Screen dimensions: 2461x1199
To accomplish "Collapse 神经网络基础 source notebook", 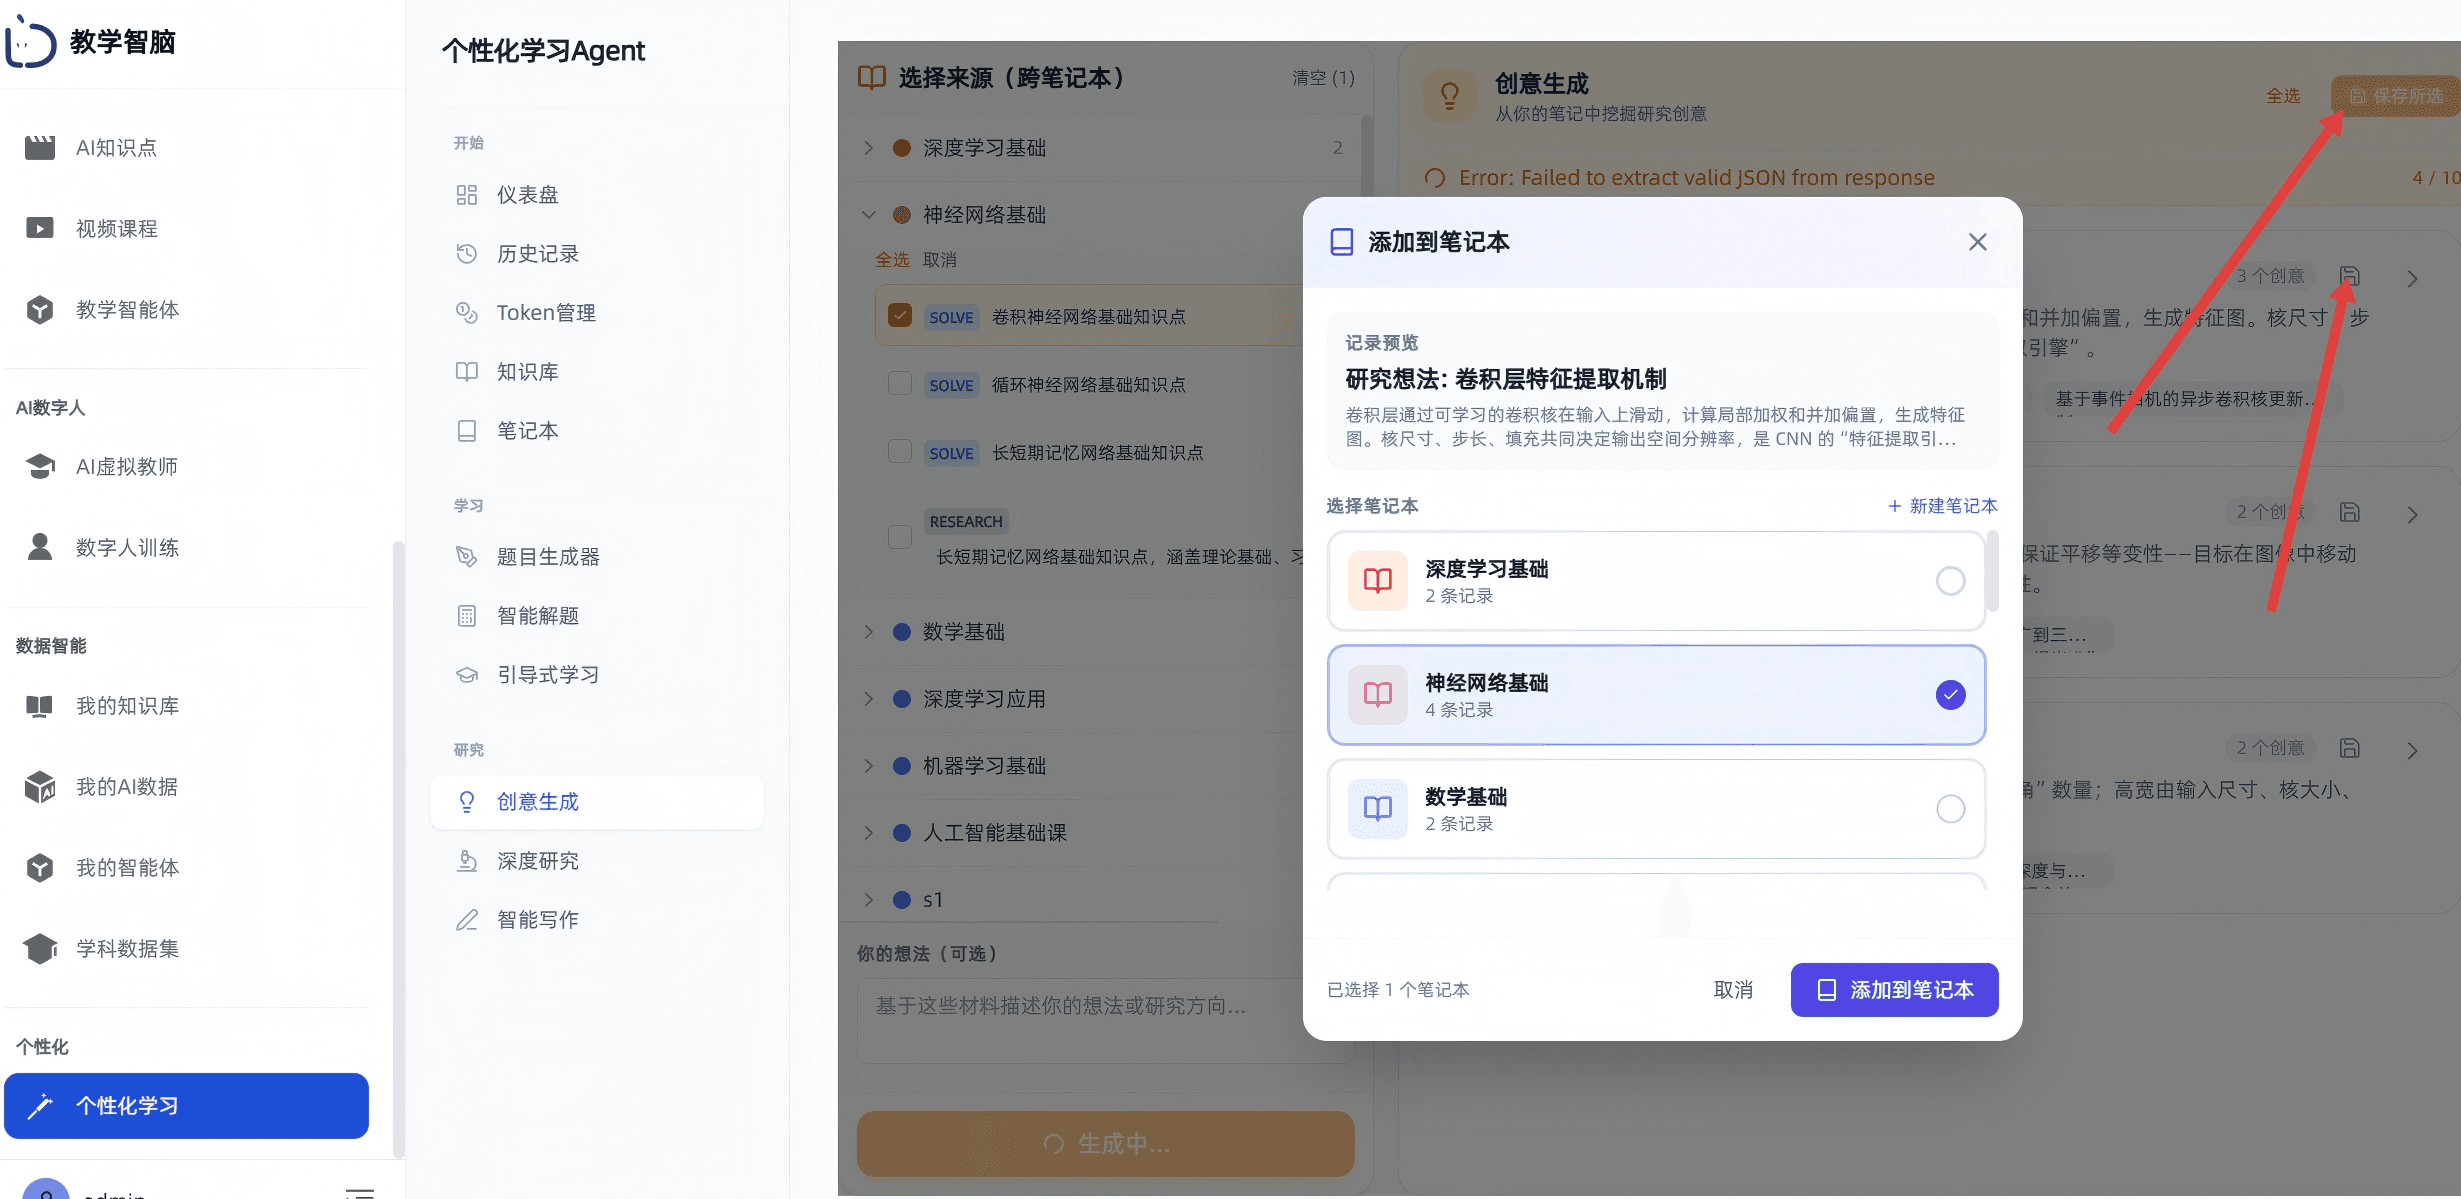I will [869, 215].
